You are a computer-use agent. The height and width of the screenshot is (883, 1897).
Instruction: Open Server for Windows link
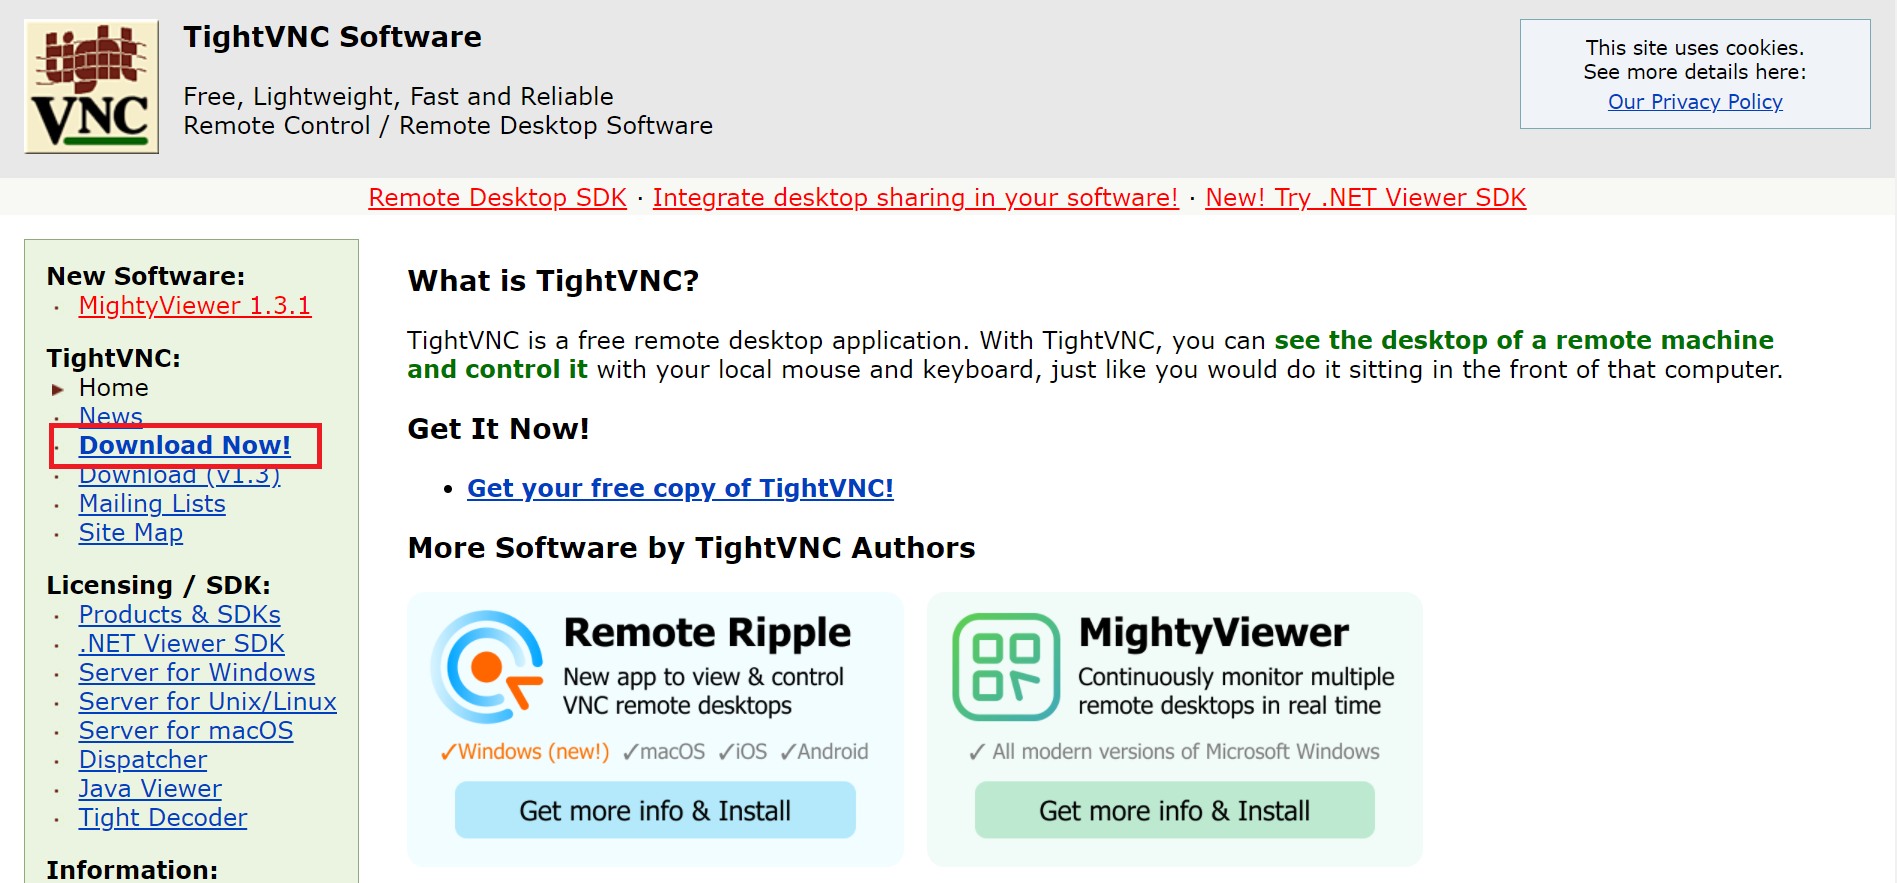(x=197, y=673)
